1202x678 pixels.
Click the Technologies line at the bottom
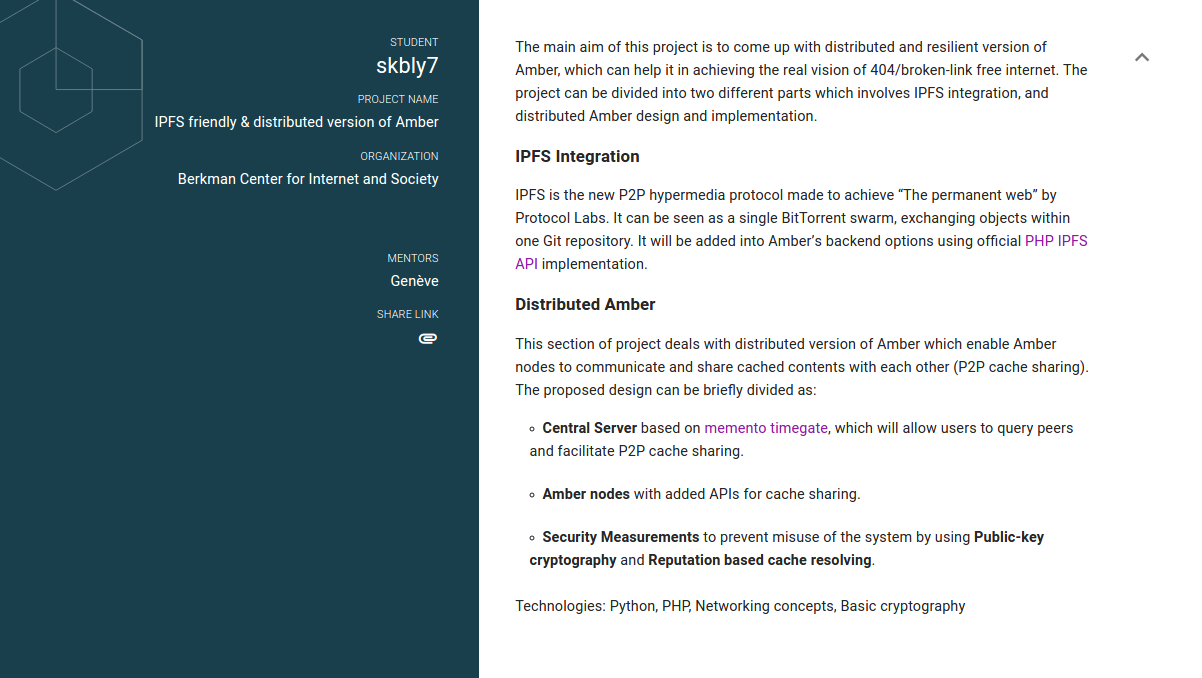(740, 606)
